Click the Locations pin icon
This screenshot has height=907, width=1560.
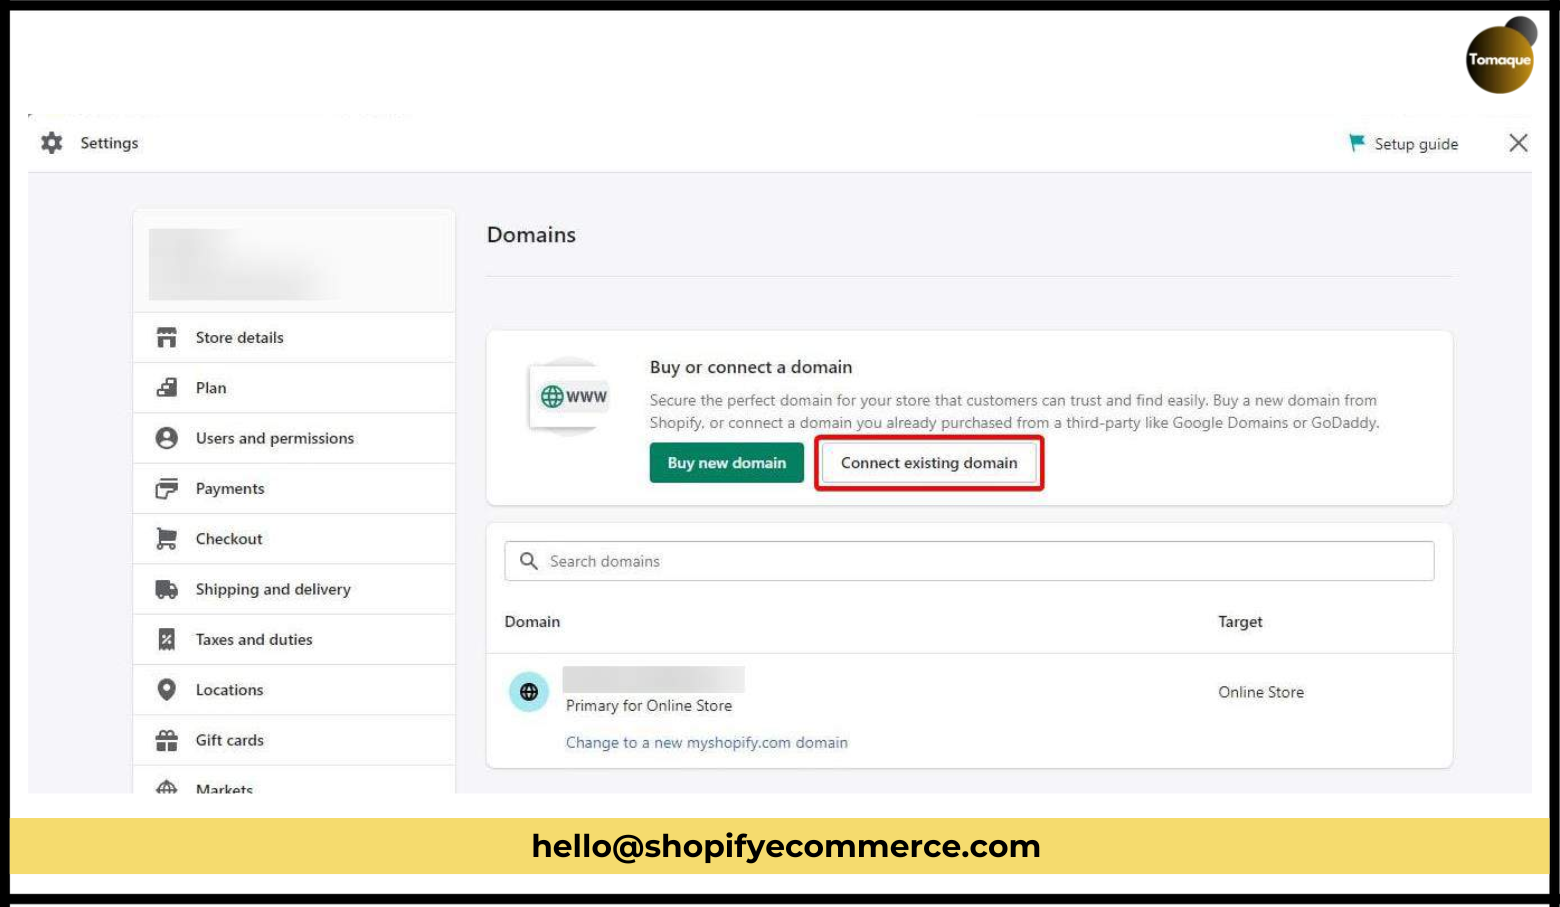click(x=167, y=690)
